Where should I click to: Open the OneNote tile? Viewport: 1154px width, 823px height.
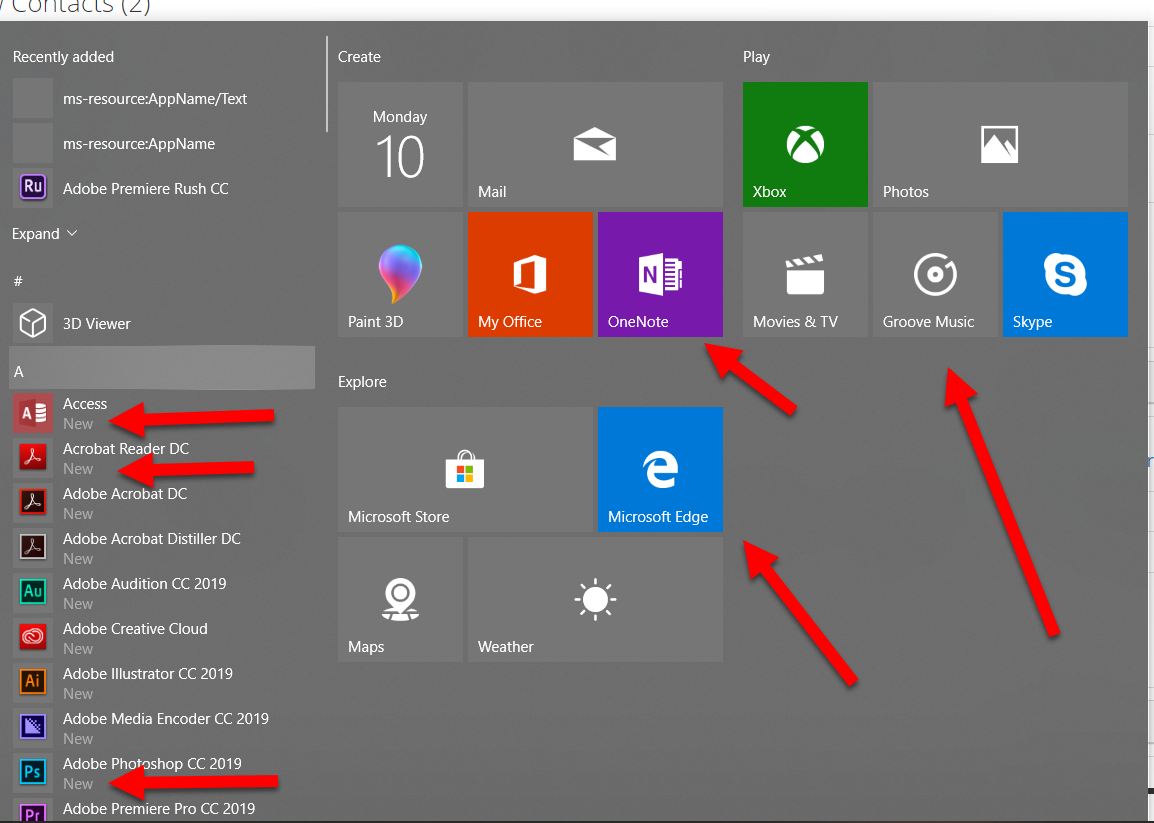(660, 275)
